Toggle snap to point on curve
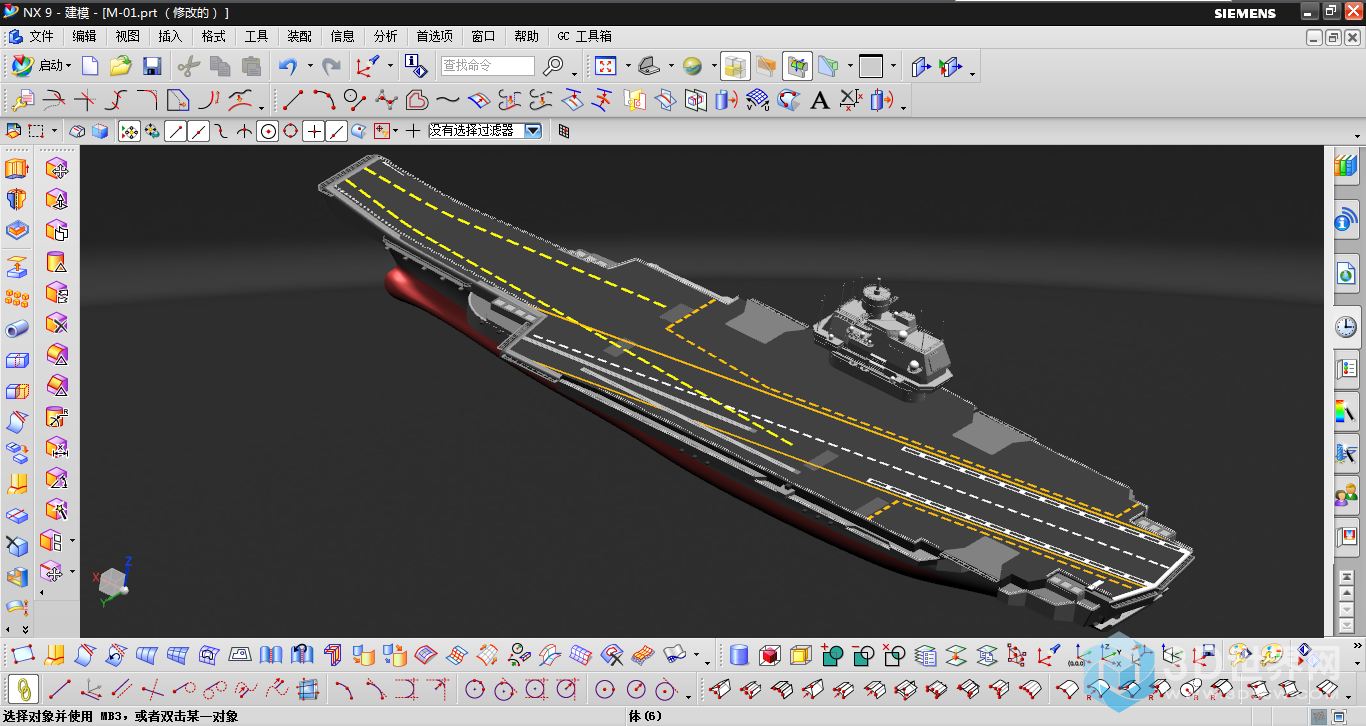Screen dimensions: 1366x726 tap(337, 131)
